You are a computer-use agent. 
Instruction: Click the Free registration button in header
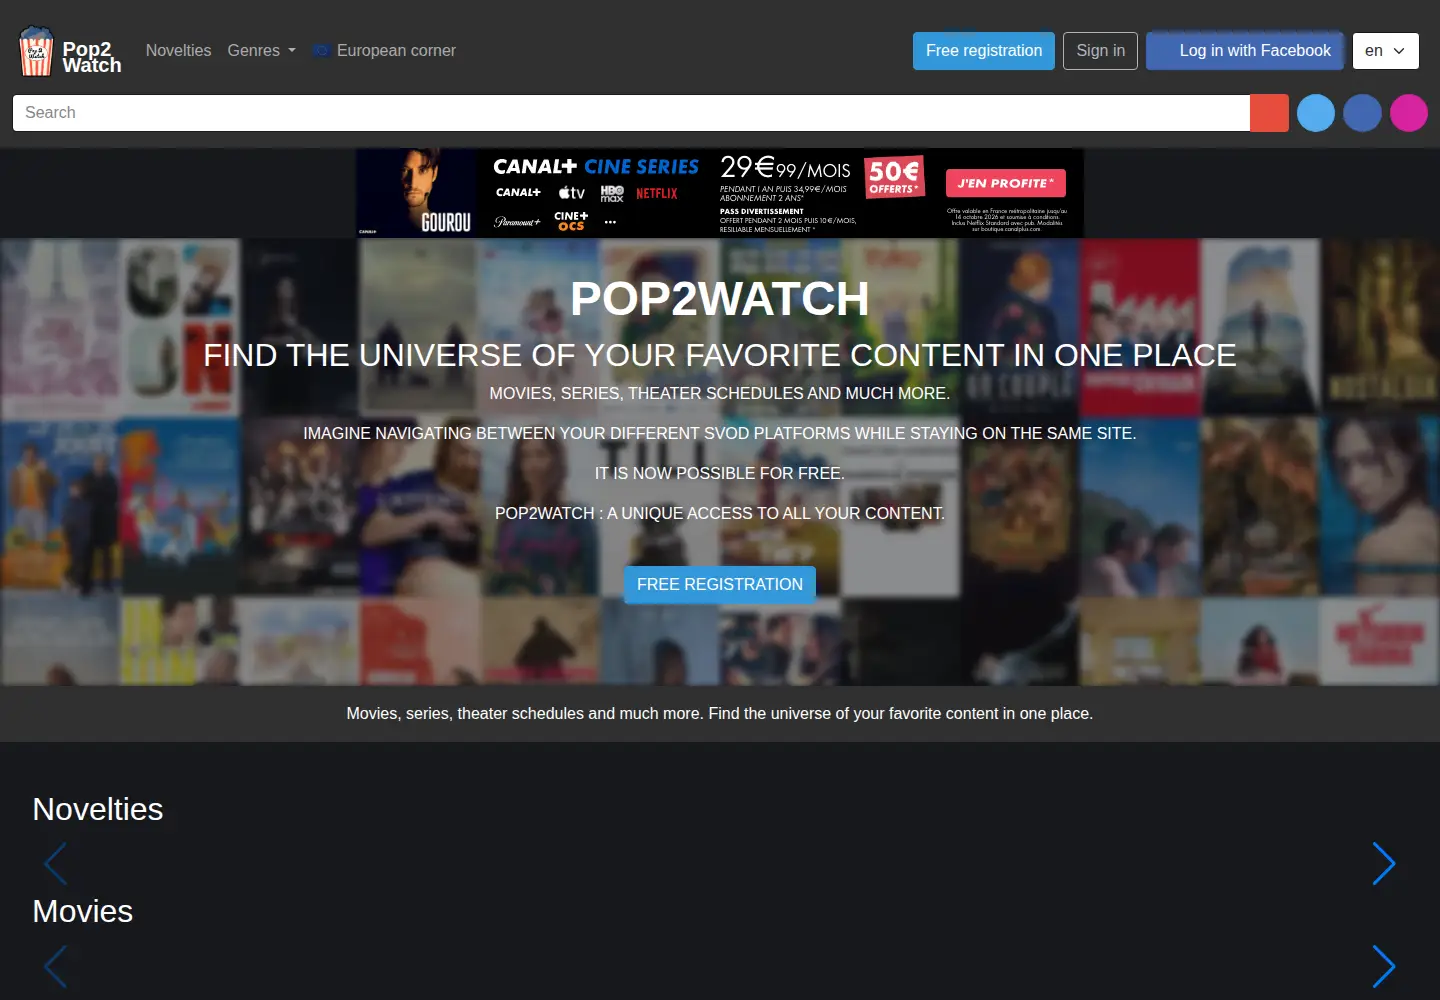[984, 51]
